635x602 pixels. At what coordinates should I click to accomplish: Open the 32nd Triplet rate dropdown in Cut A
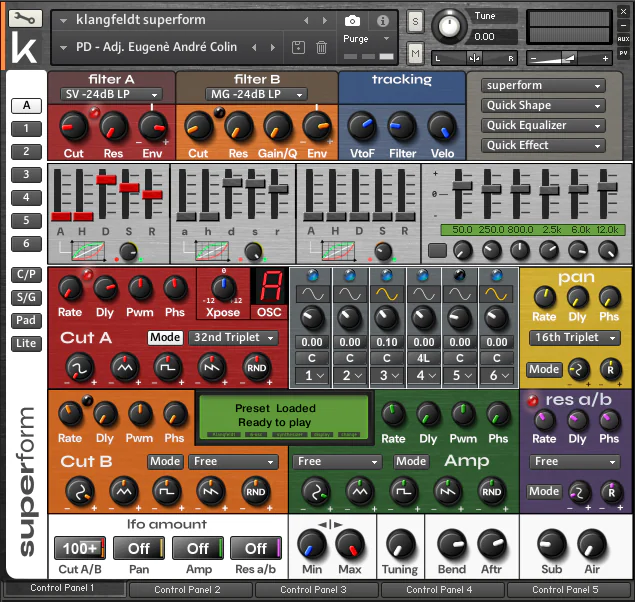[233, 337]
